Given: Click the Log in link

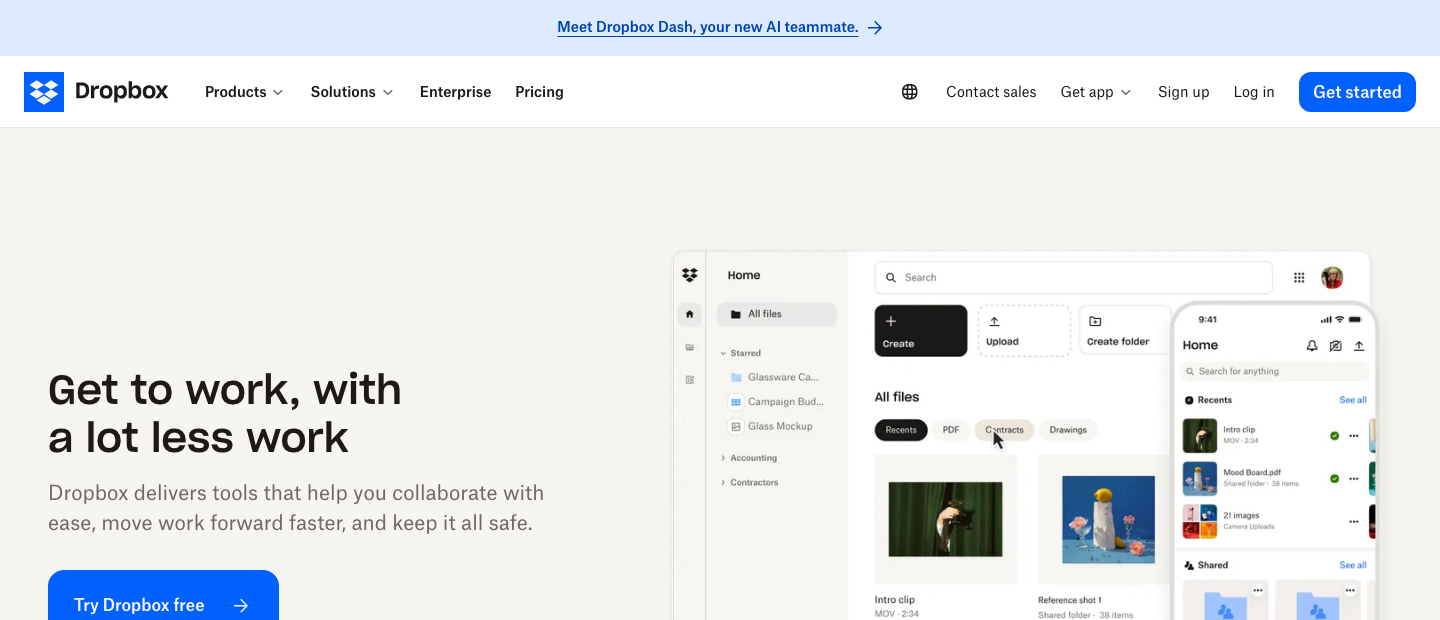Looking at the screenshot, I should 1254,92.
